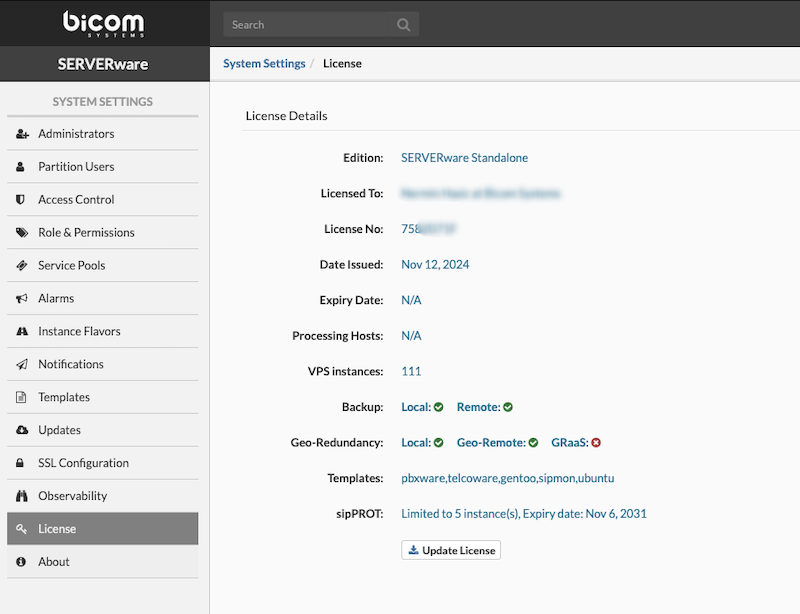This screenshot has width=800, height=614.
Task: Navigate to System Settings breadcrumb link
Action: [264, 64]
